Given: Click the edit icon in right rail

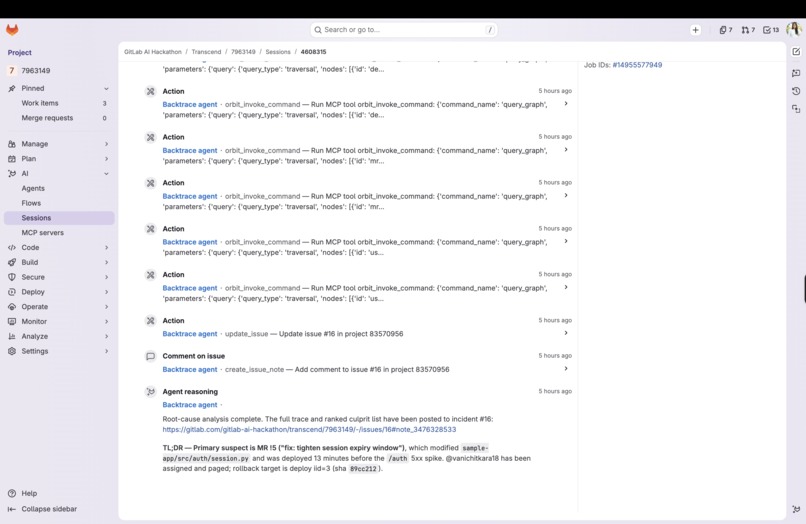Looking at the screenshot, I should (796, 51).
